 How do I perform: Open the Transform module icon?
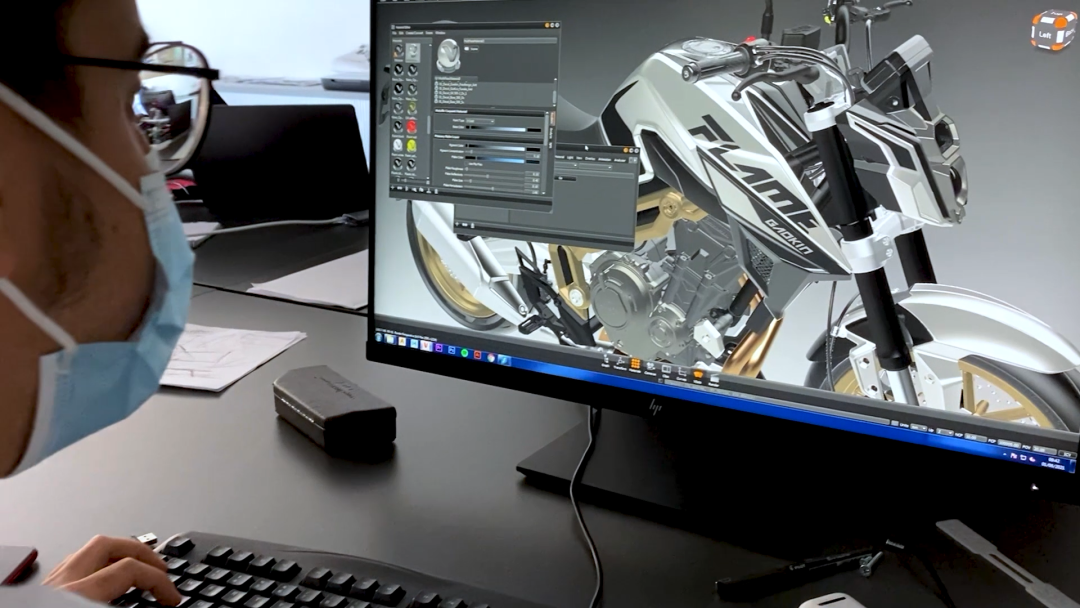620,363
